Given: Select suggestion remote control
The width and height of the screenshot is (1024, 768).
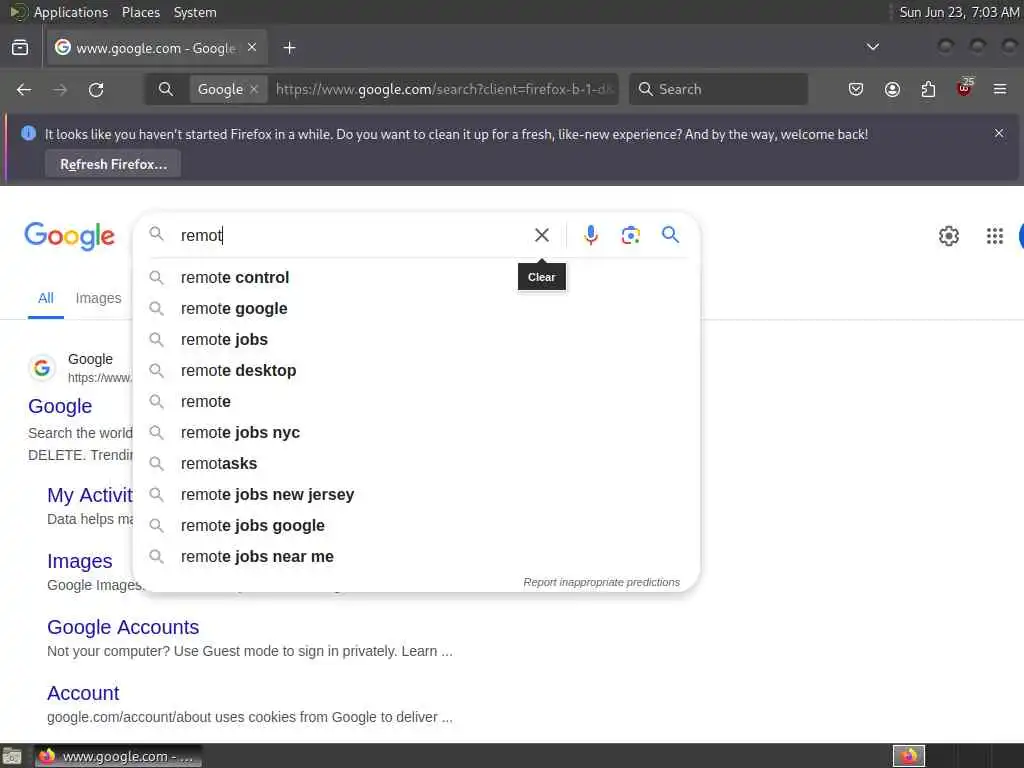Looking at the screenshot, I should click(417, 278).
